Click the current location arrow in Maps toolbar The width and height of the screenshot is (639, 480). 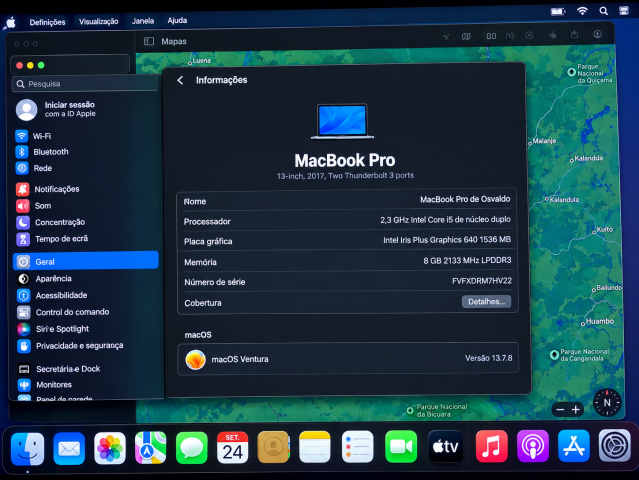[446, 37]
